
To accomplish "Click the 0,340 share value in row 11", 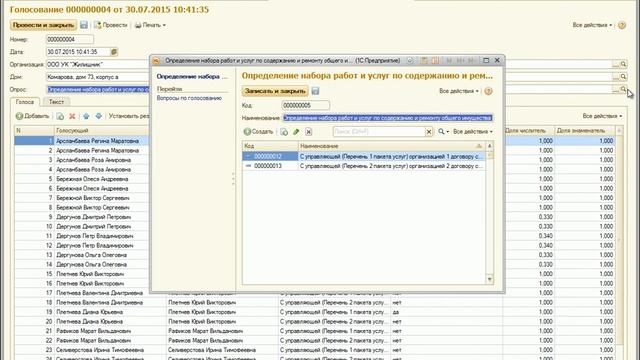I will tap(546, 236).
